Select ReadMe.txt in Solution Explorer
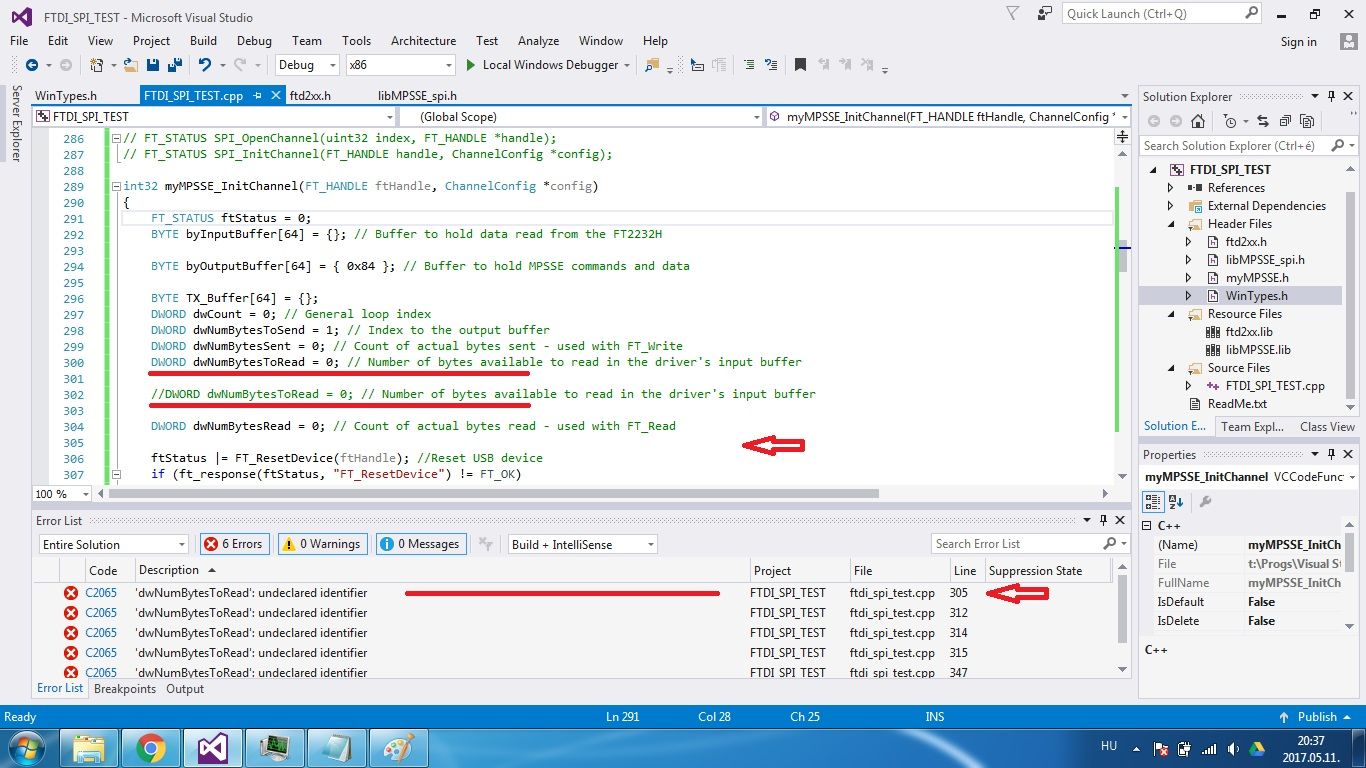Viewport: 1366px width, 768px height. tap(1237, 404)
